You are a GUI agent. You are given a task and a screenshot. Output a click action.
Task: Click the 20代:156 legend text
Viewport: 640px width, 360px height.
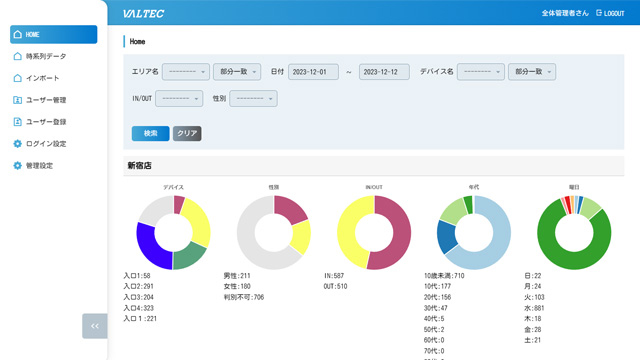point(437,298)
